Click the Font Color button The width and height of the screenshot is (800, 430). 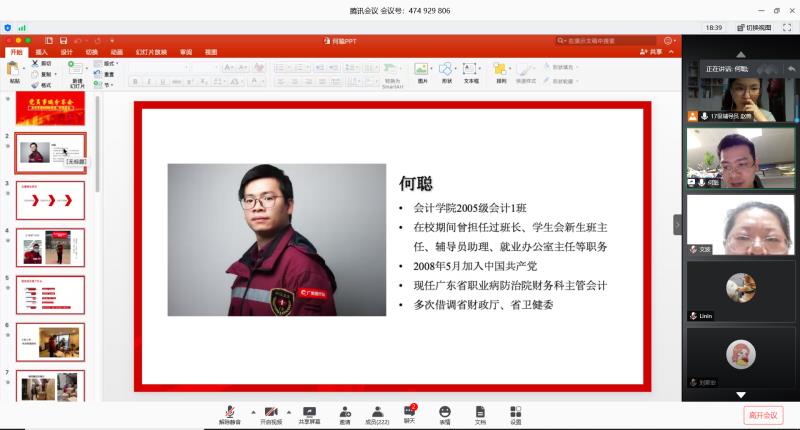(x=255, y=82)
